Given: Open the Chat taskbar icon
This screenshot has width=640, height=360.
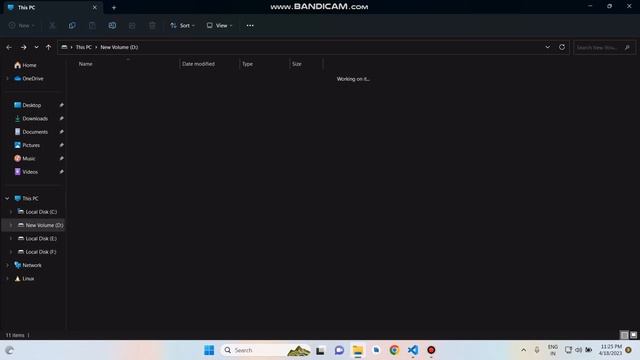Looking at the screenshot, I should 339,350.
